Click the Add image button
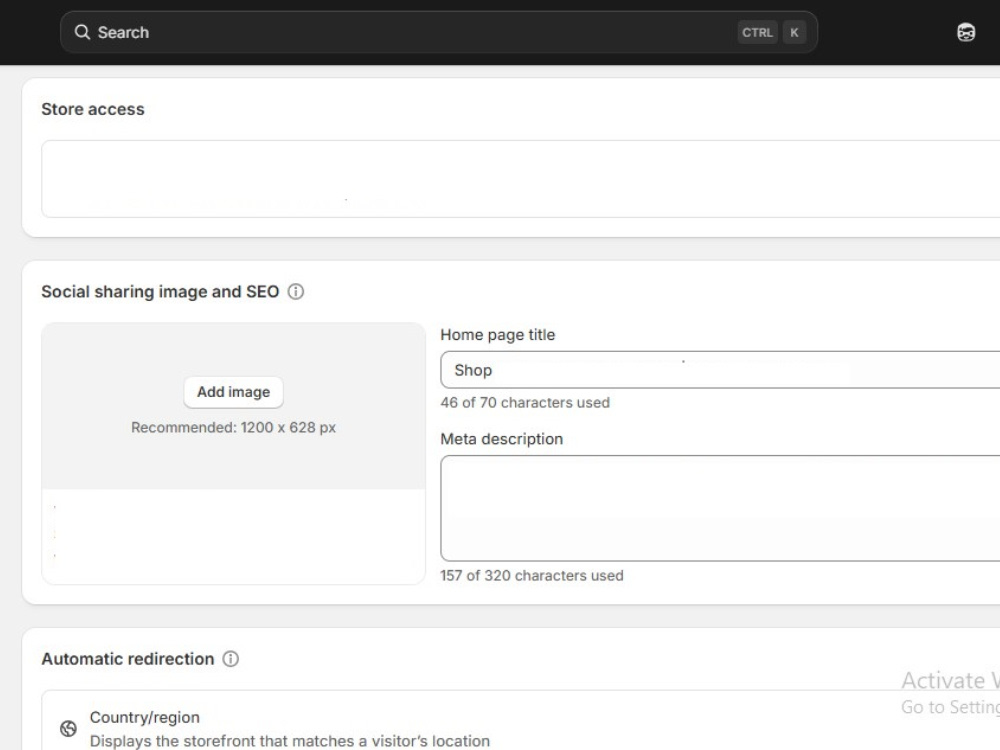 (233, 392)
